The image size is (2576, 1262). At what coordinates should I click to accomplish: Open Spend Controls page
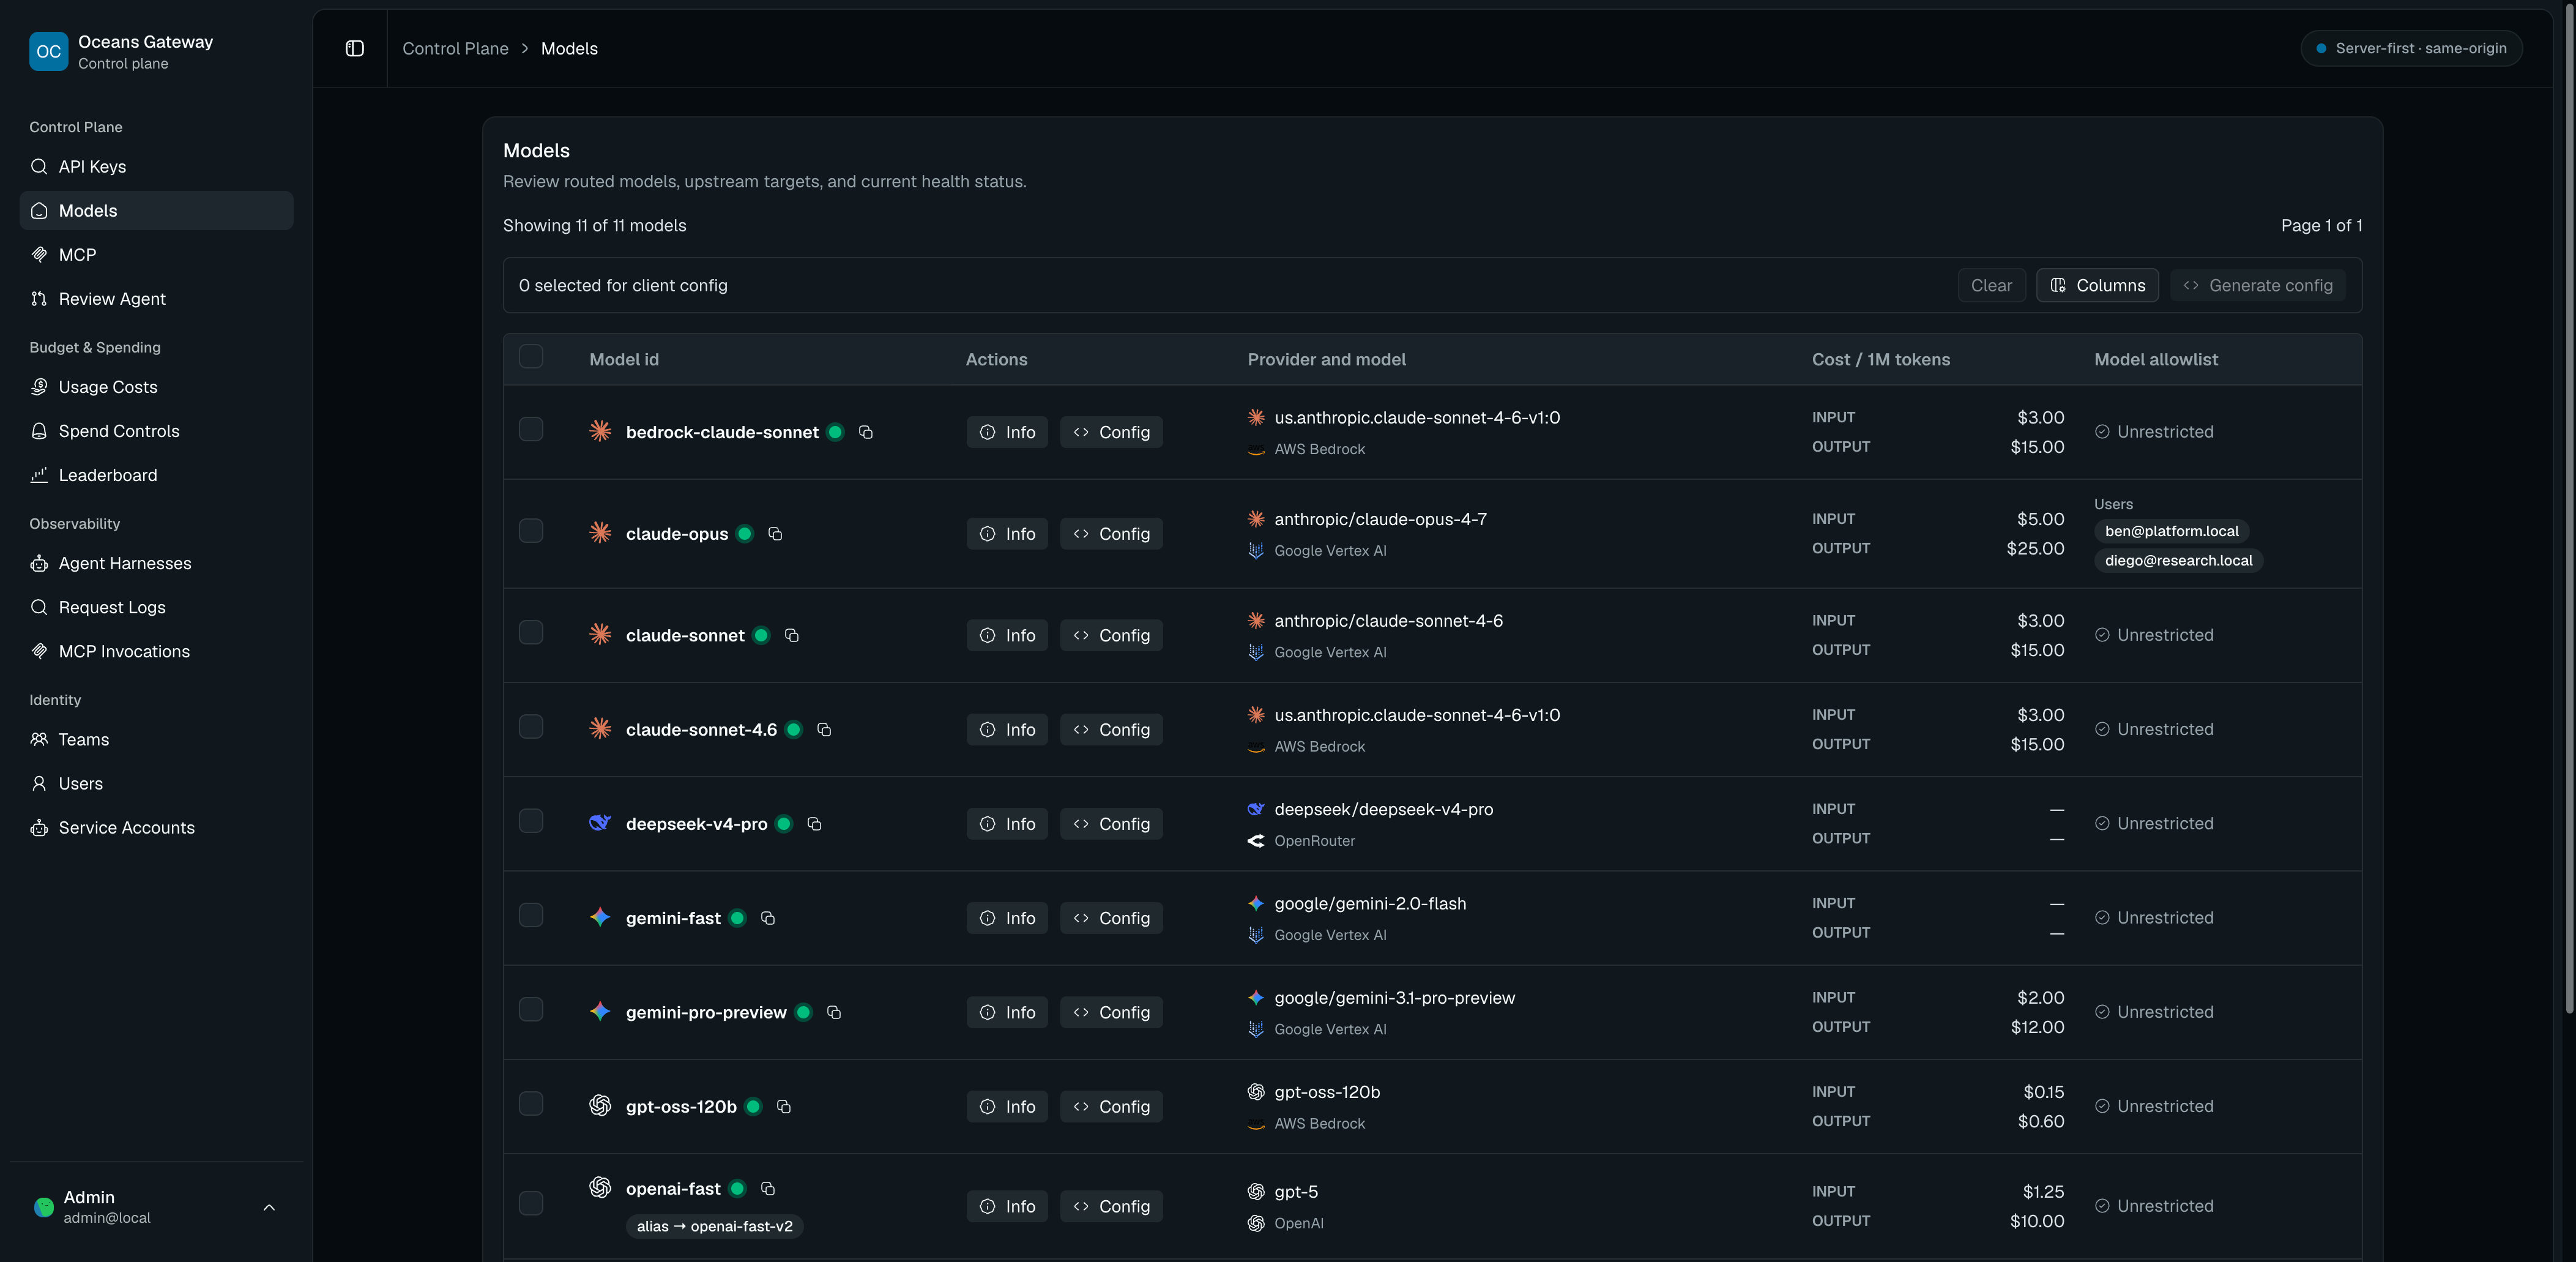(x=156, y=431)
